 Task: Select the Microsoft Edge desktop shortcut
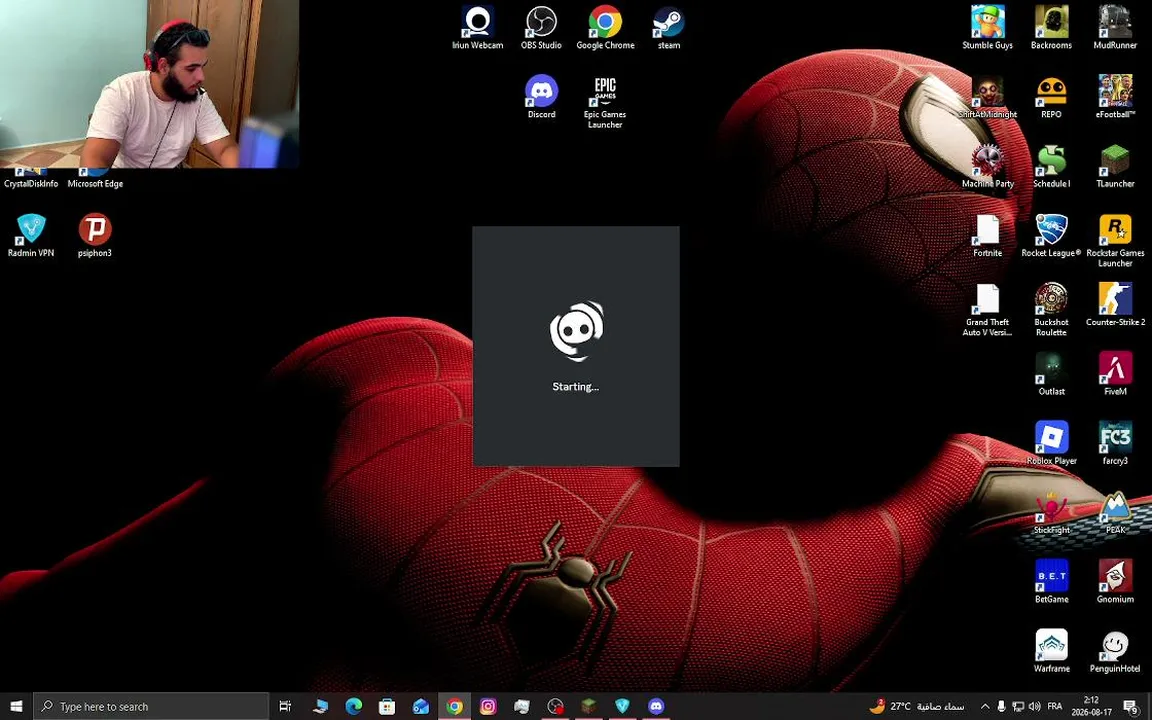coord(95,179)
